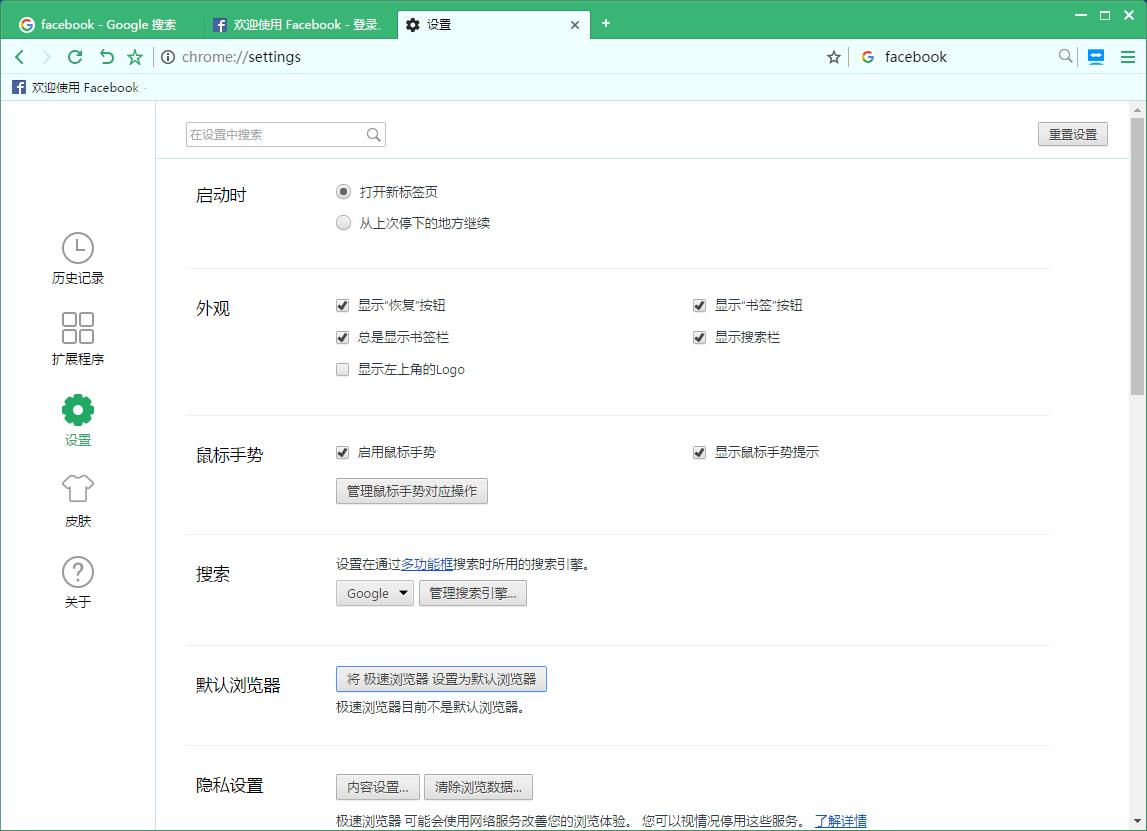1147x831 pixels.
Task: Toggle 显示鼠标手势提示 checkbox
Action: (x=699, y=453)
